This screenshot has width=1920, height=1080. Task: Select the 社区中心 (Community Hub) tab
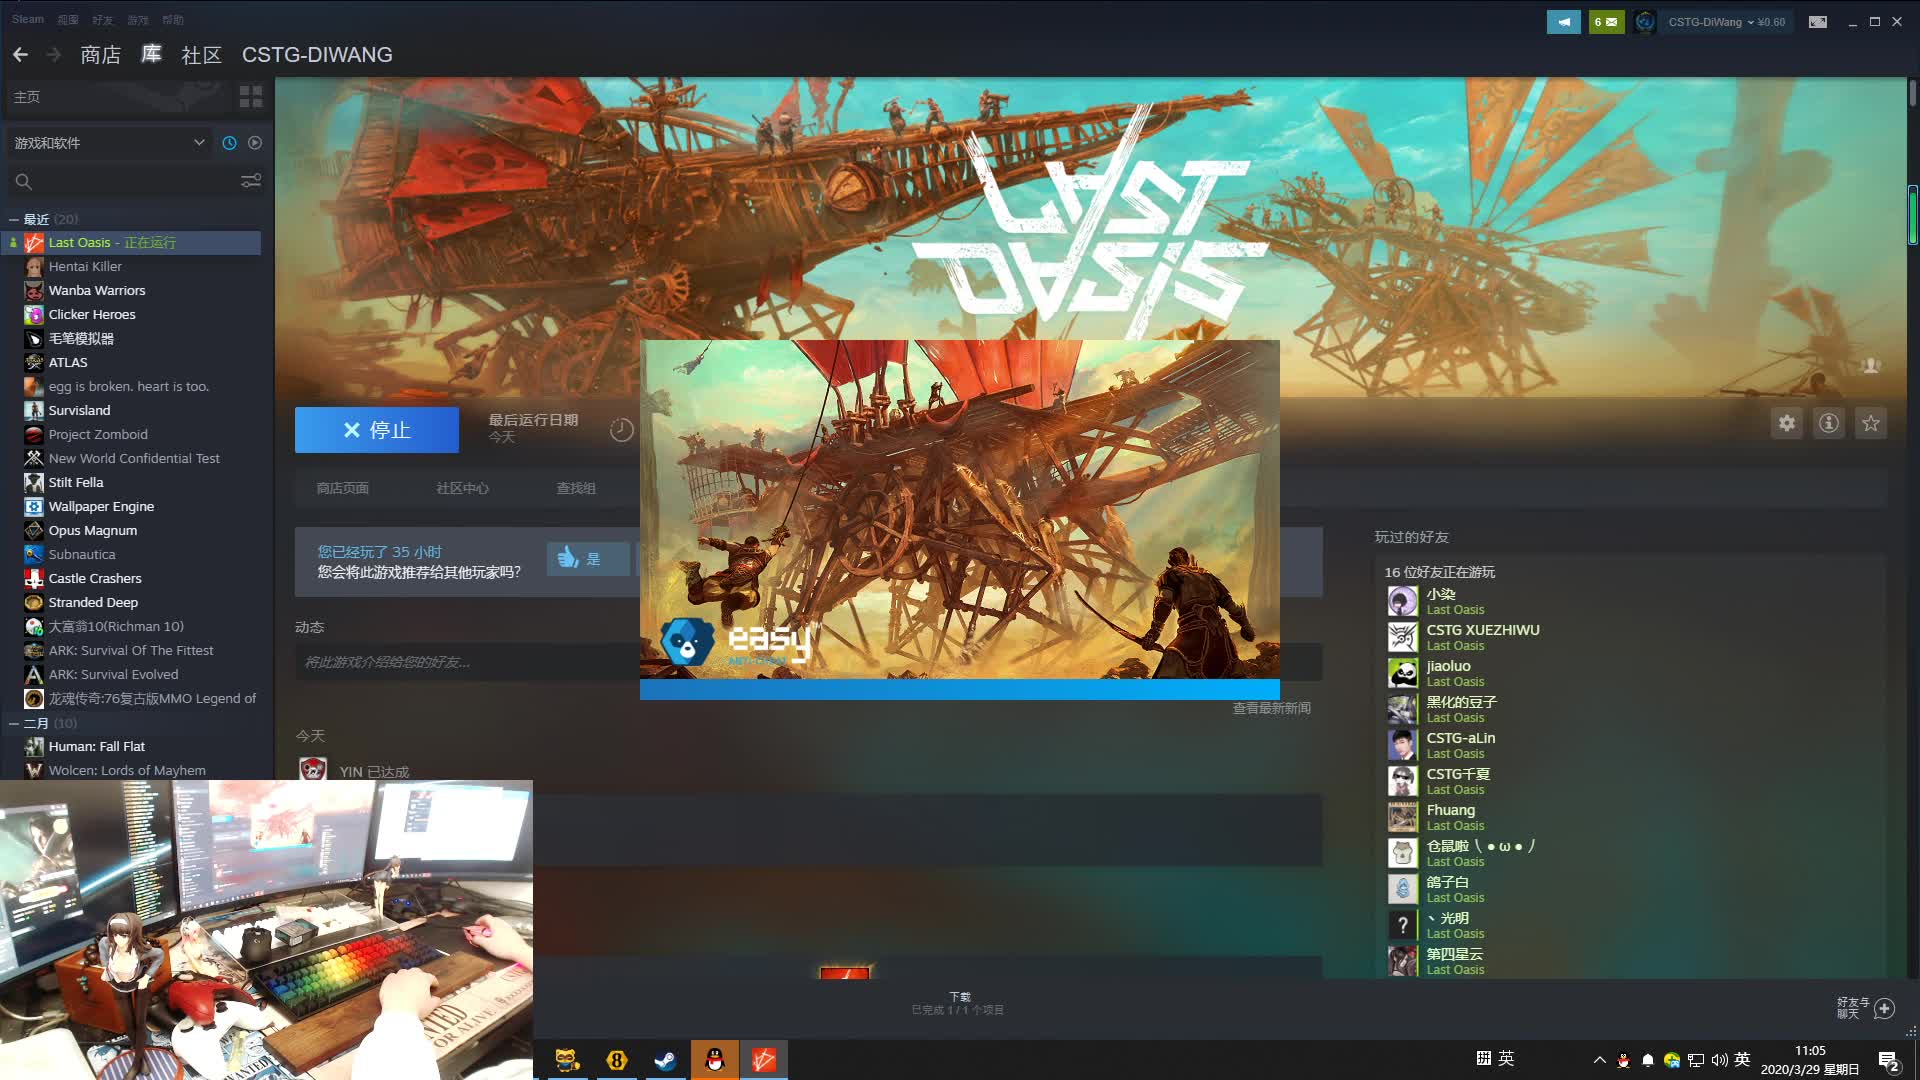[x=462, y=489]
